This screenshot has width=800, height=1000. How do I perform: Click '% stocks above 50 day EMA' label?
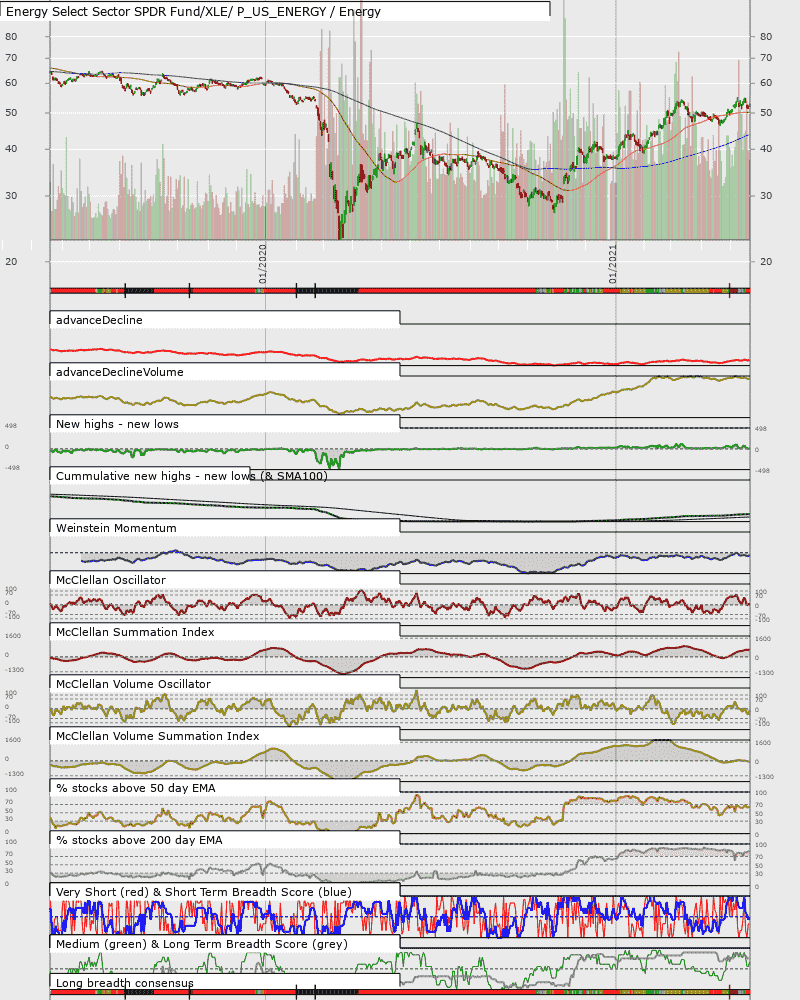(x=135, y=788)
